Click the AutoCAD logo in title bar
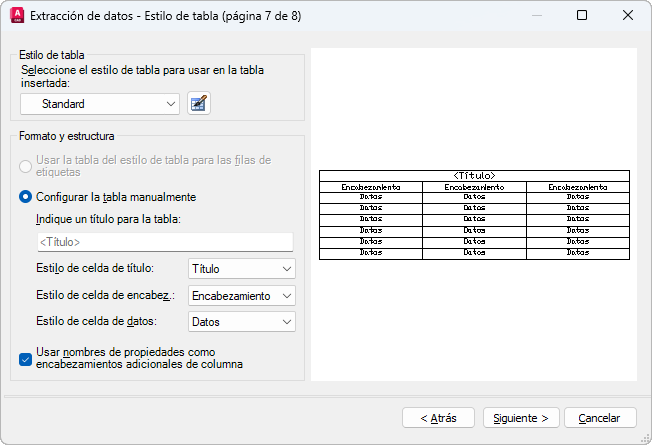 pos(17,16)
